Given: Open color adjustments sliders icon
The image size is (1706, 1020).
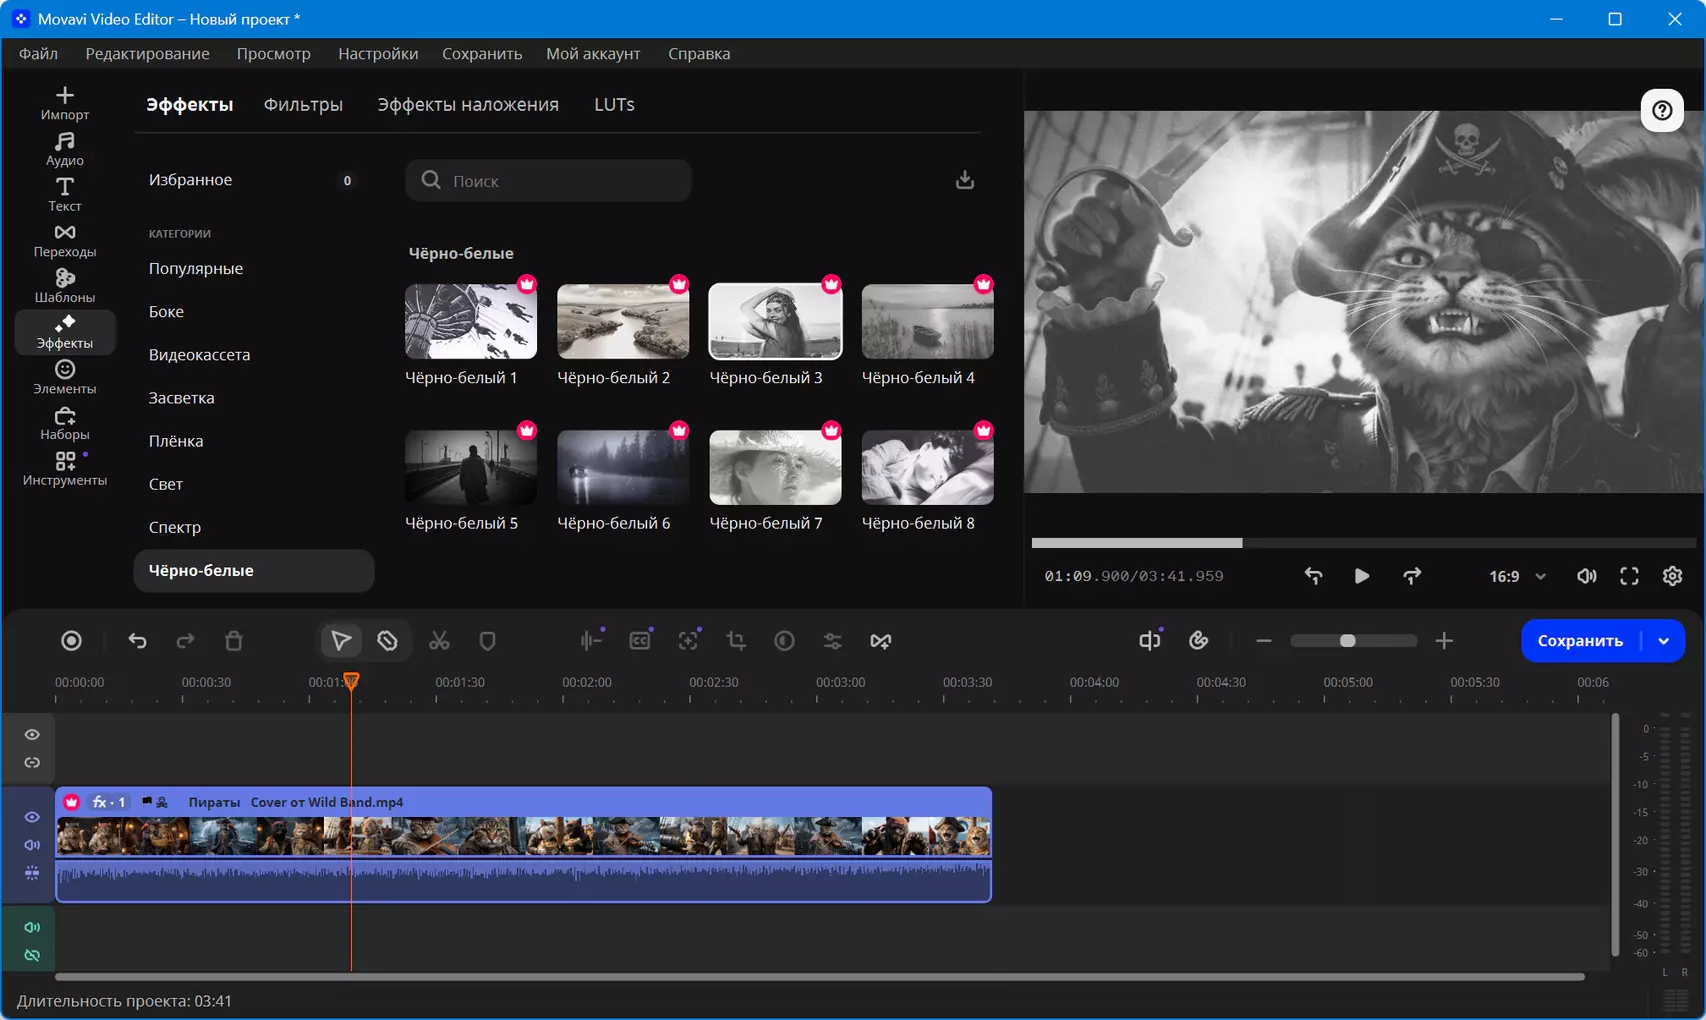Looking at the screenshot, I should (x=832, y=641).
